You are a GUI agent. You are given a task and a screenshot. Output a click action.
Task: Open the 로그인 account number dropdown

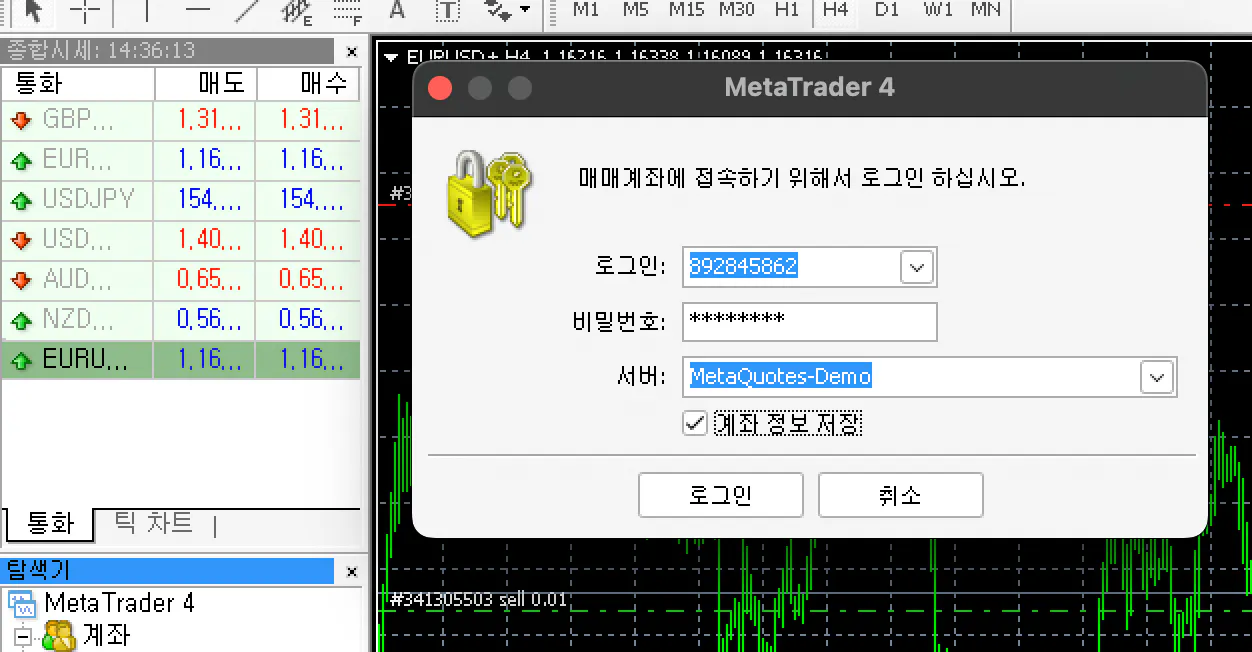coord(916,266)
